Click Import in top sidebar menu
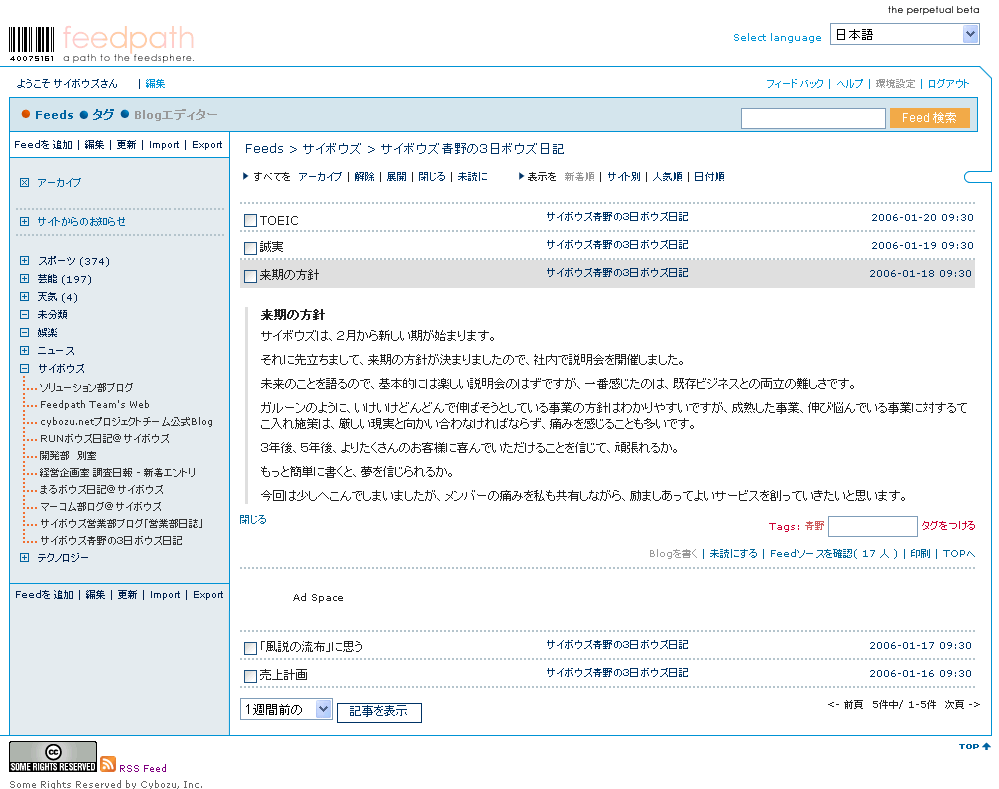Screen dimensions: 999x789 164,145
